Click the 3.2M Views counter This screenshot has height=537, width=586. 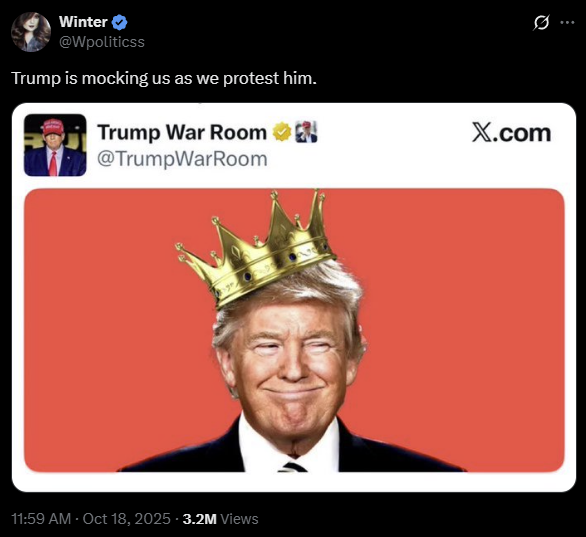220,519
